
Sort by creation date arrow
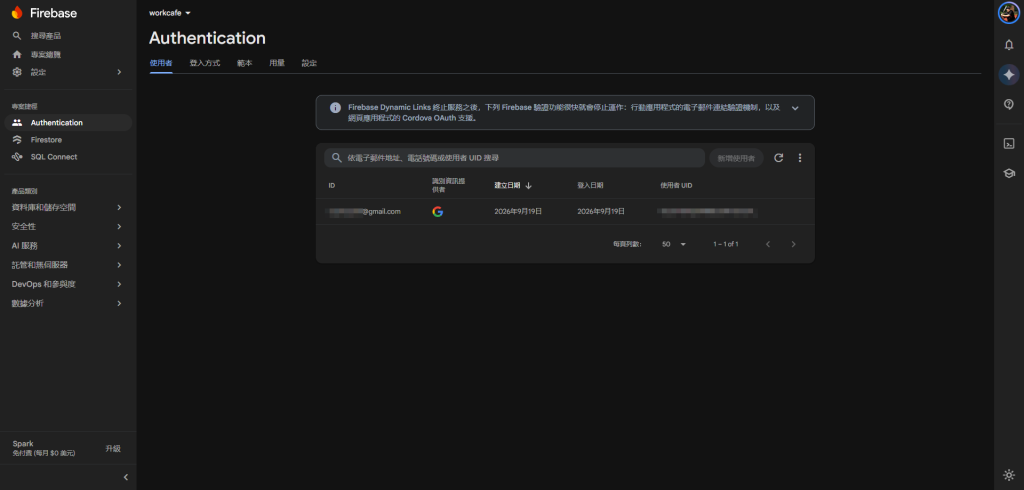[528, 186]
